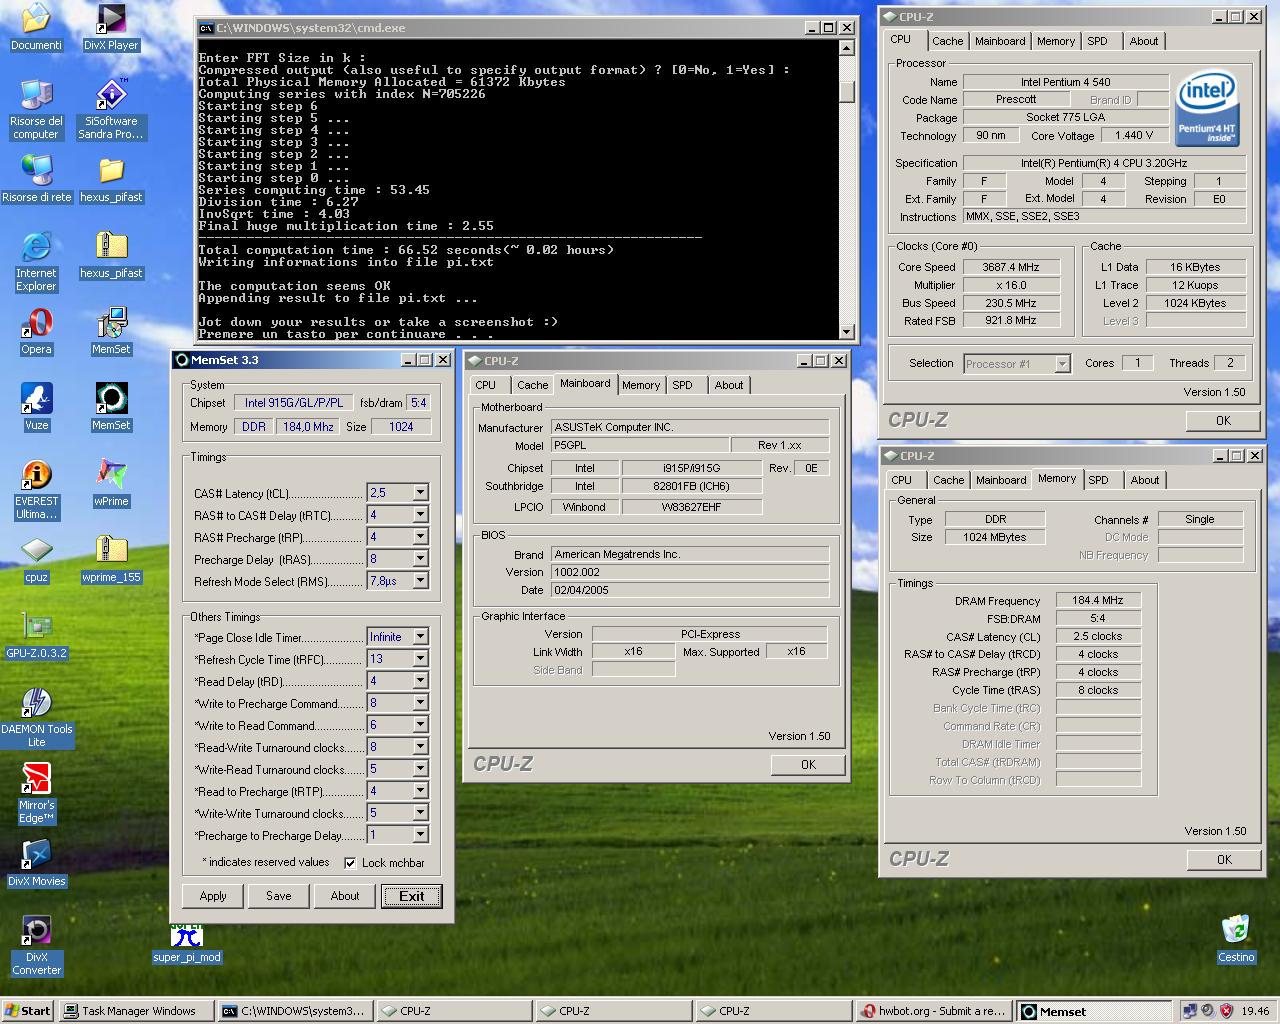Click About button in MemSet
This screenshot has height=1024, width=1280.
point(345,896)
